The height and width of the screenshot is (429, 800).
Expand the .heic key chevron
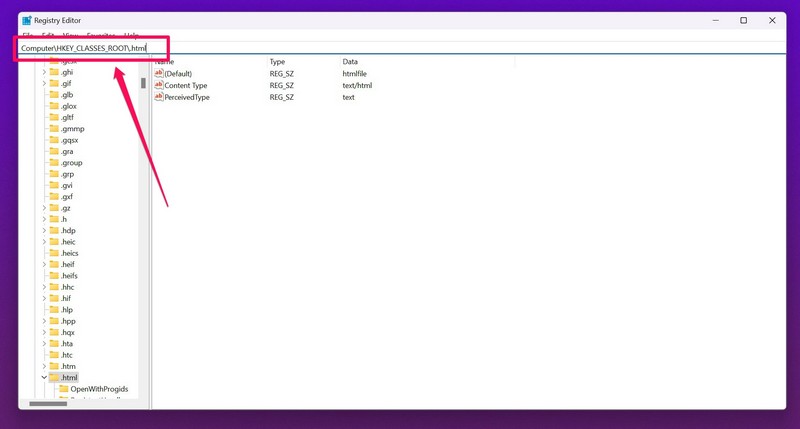[x=44, y=242]
